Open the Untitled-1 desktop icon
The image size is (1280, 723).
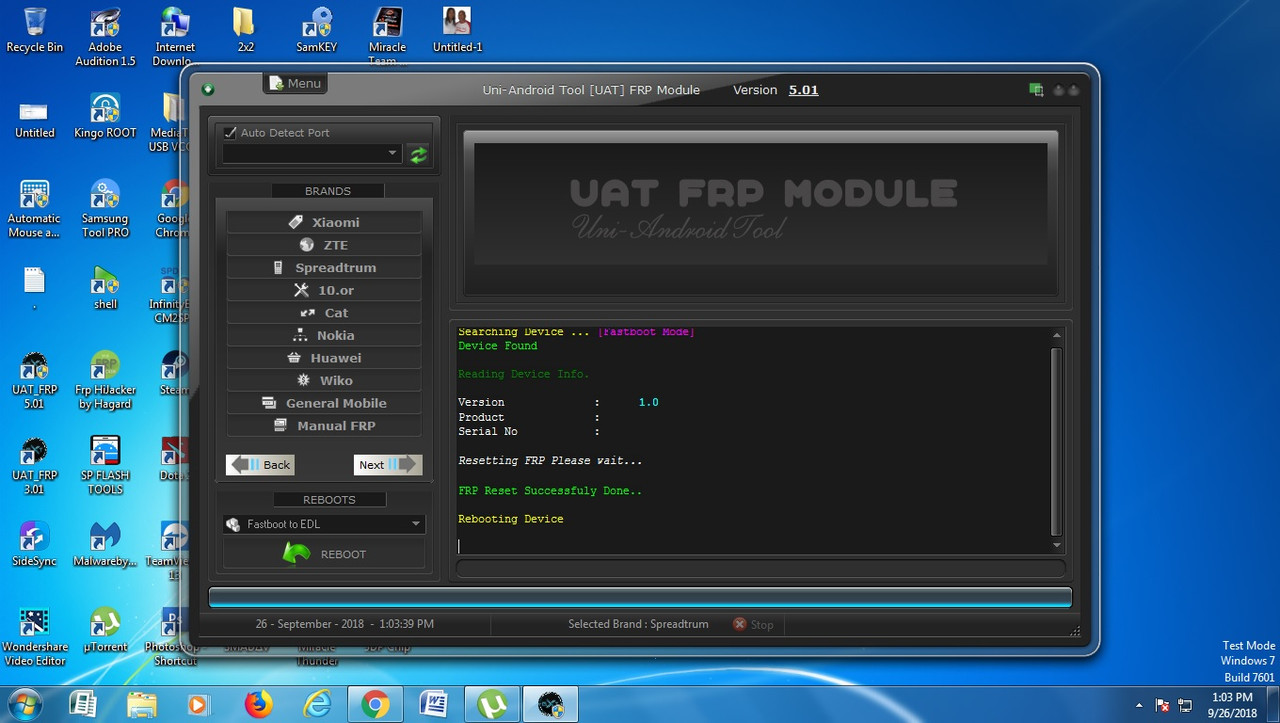[x=457, y=30]
